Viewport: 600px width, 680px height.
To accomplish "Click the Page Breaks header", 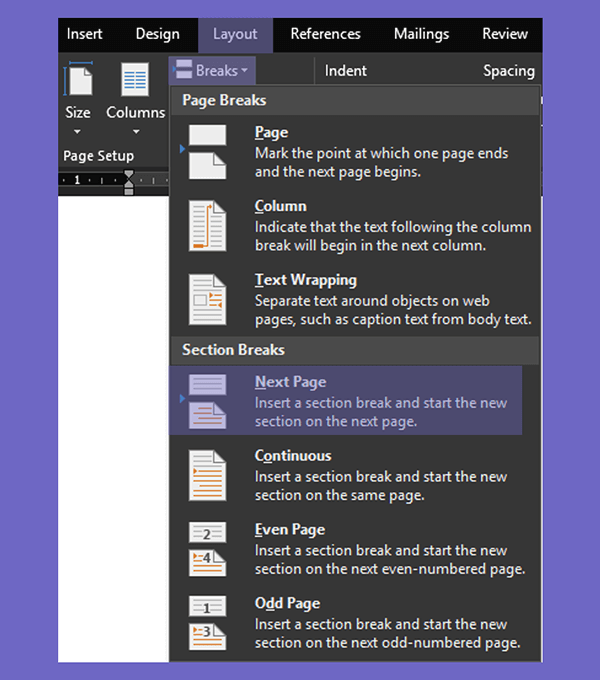I will click(355, 100).
